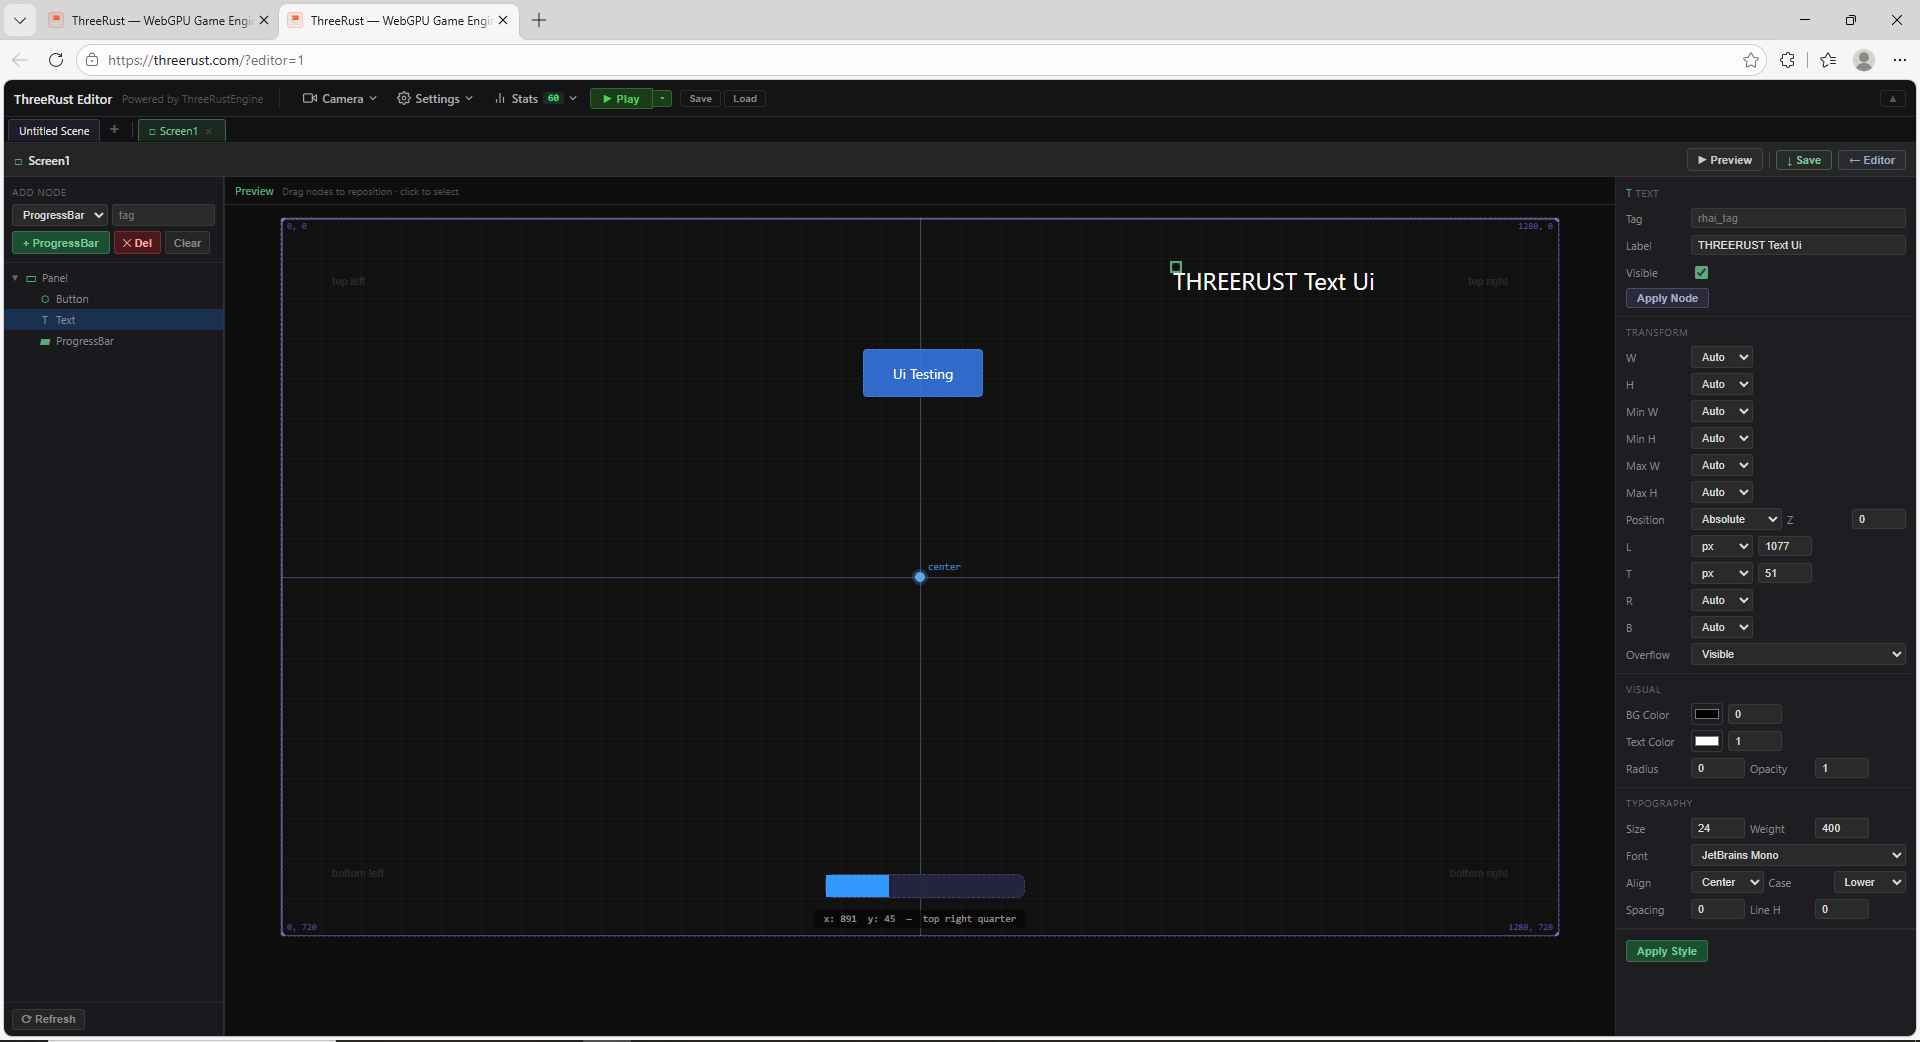Image resolution: width=1920 pixels, height=1042 pixels.
Task: Click the Apply Style button
Action: pyautogui.click(x=1666, y=951)
